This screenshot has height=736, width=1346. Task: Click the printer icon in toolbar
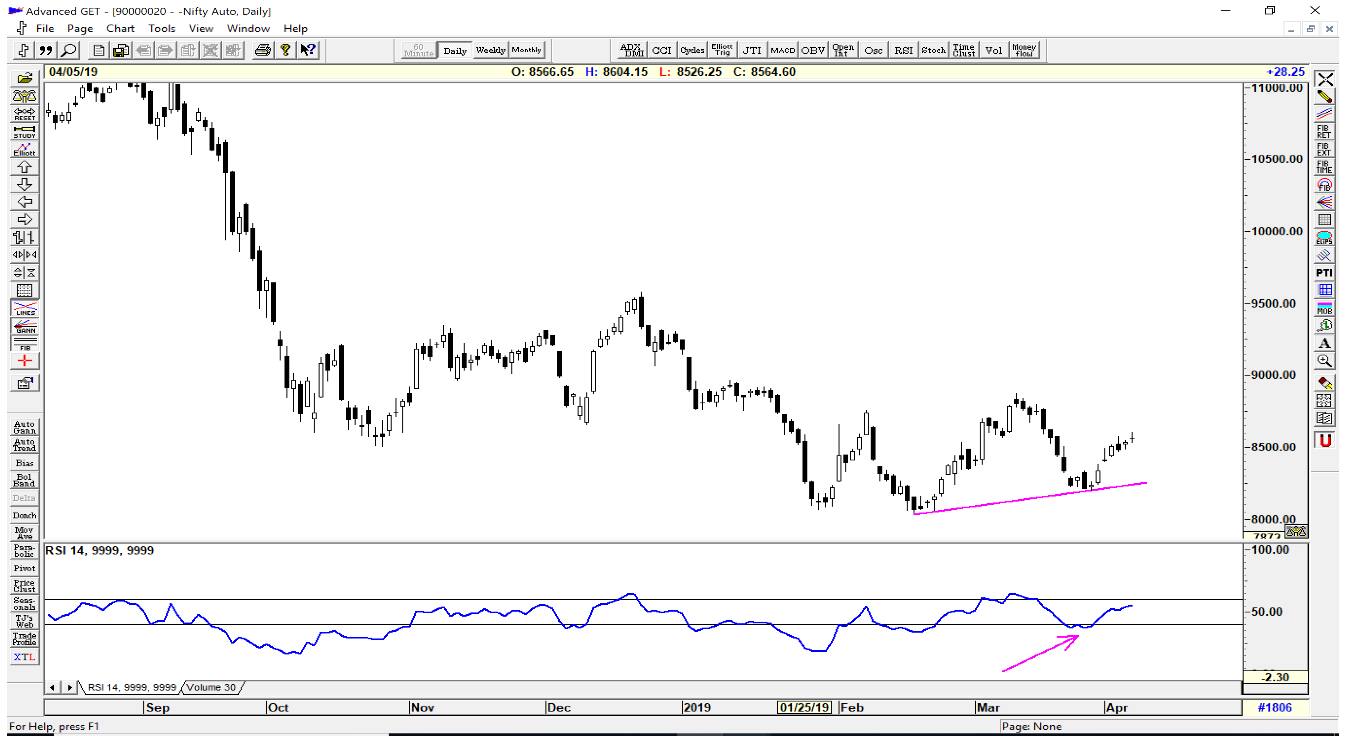click(x=261, y=51)
